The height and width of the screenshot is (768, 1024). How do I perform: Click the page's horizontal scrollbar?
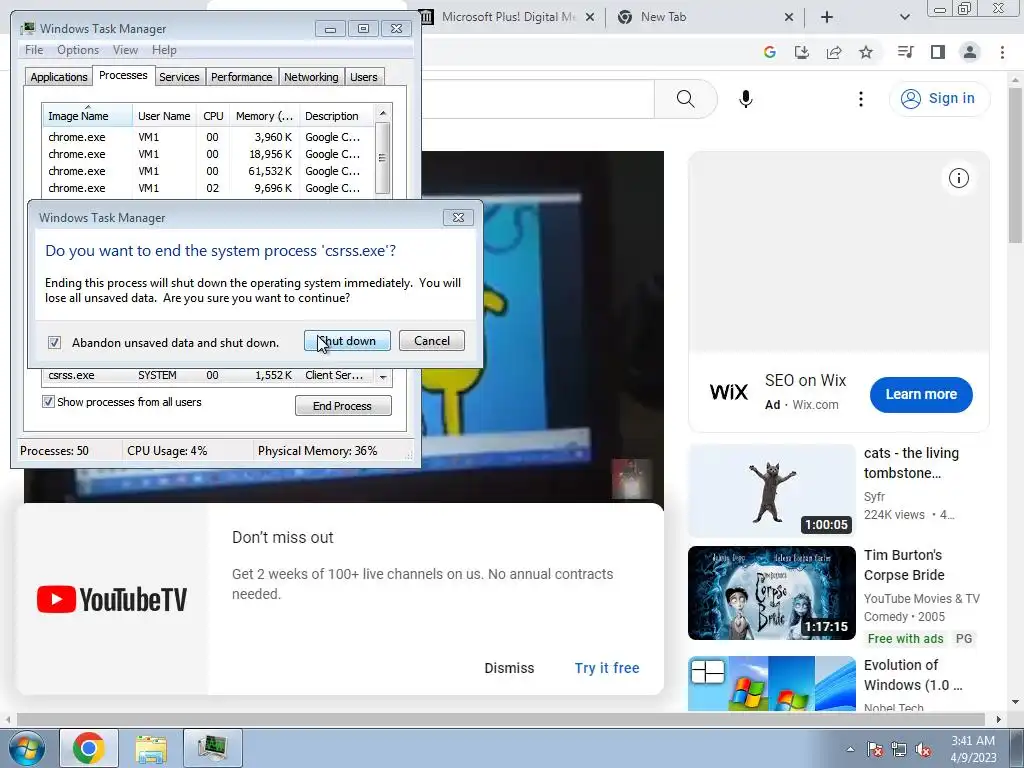point(502,719)
